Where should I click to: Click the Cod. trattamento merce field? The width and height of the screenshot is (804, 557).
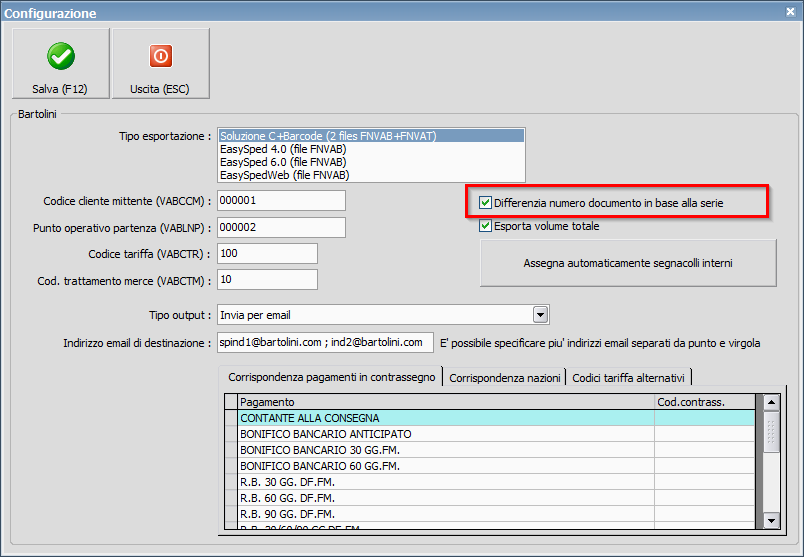[x=267, y=280]
